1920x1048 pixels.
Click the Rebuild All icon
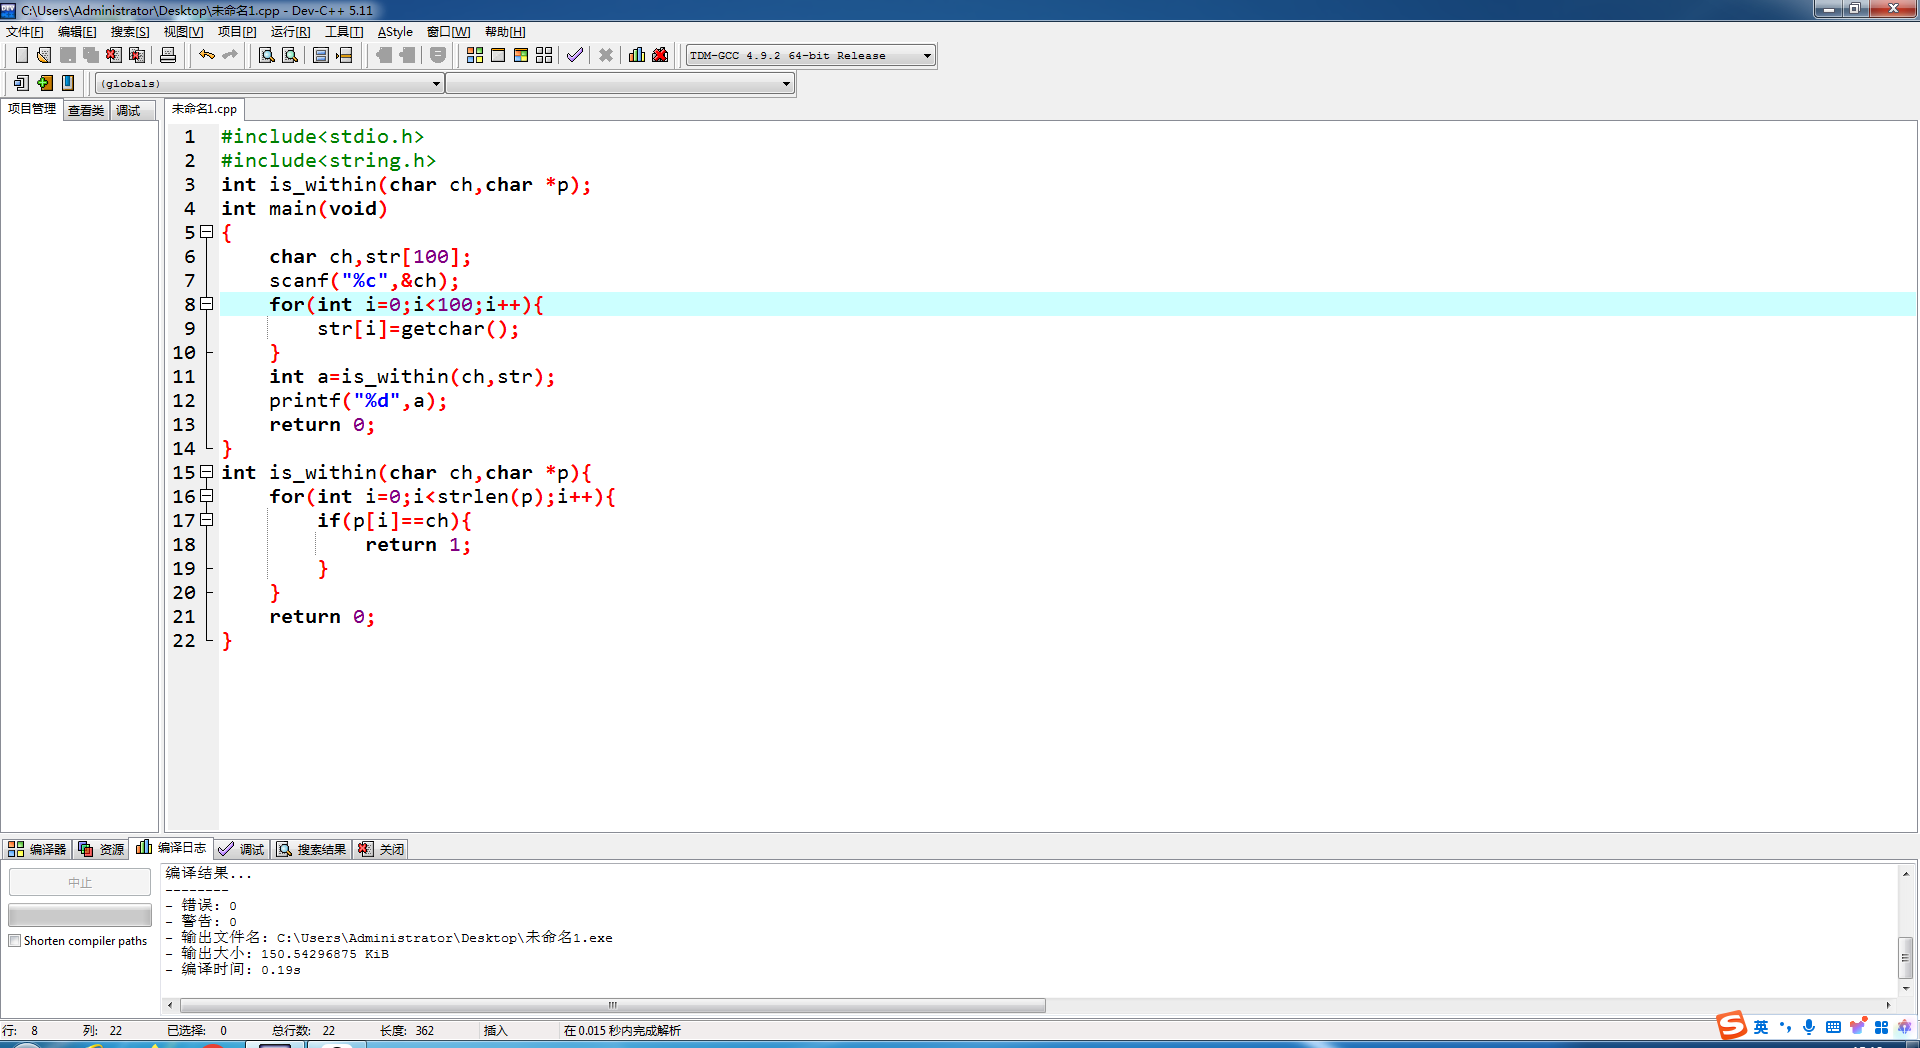544,55
